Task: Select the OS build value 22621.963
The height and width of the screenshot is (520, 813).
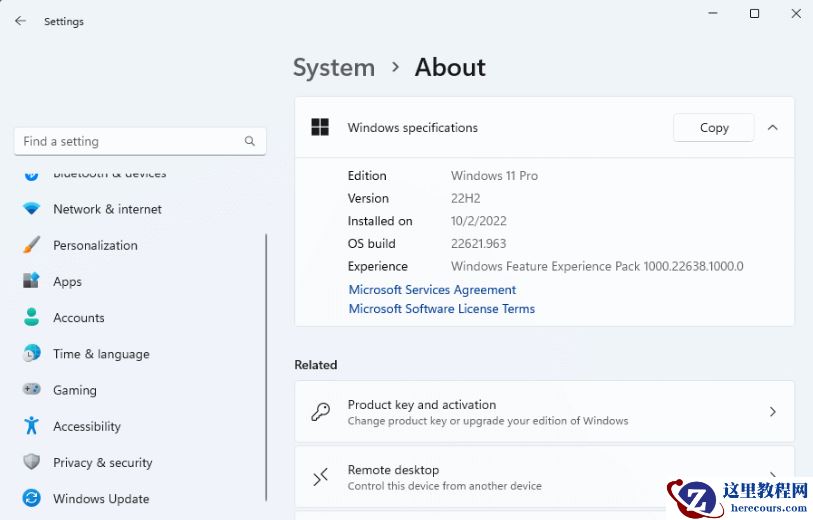Action: pos(478,244)
